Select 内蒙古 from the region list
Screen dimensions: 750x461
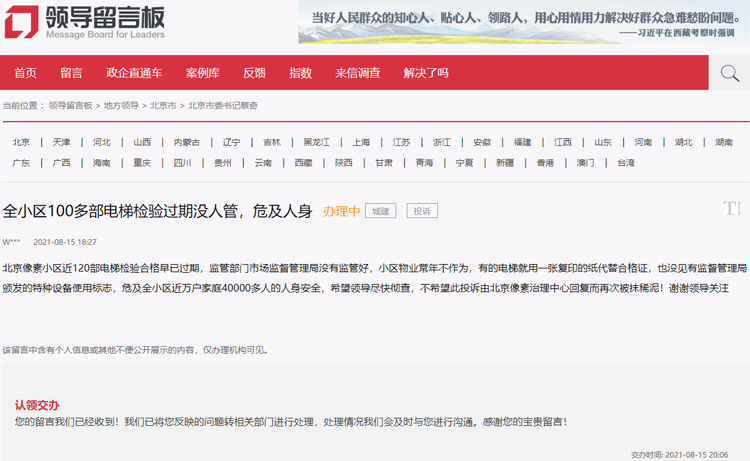[187, 142]
